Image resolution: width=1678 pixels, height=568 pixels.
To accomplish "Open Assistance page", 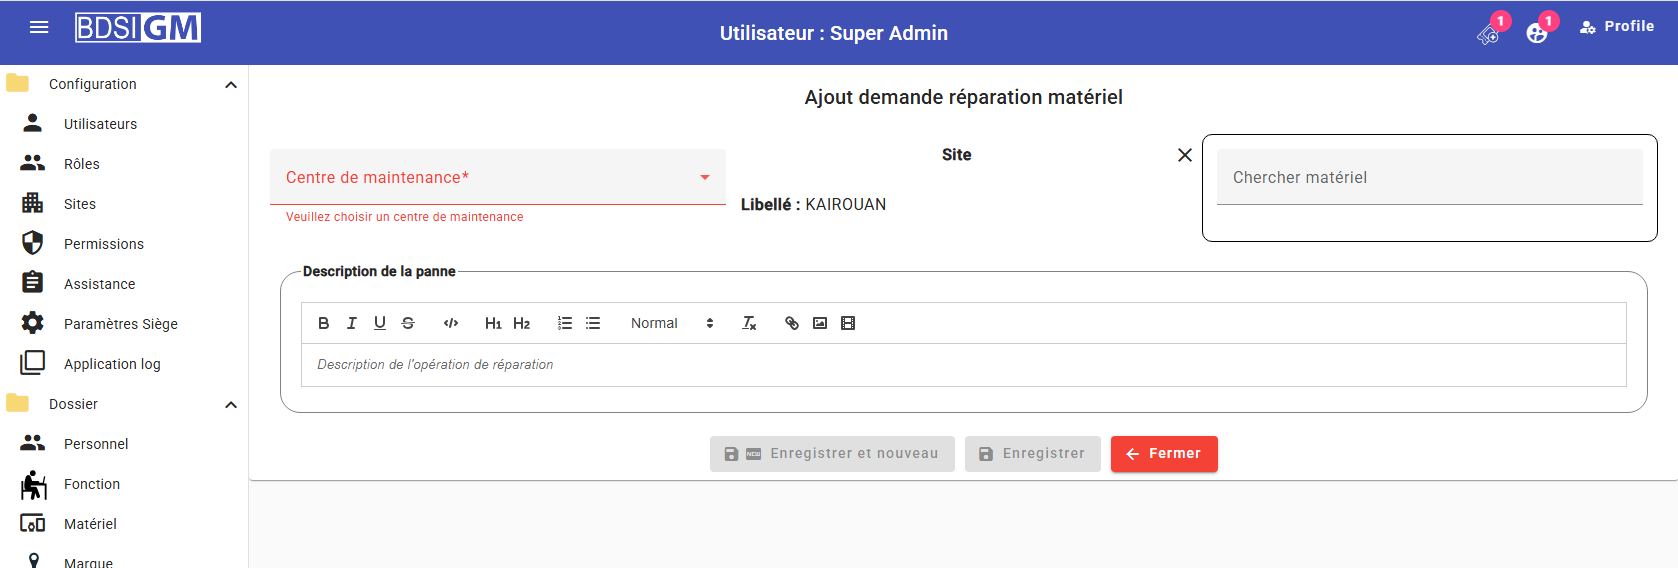I will click(99, 284).
